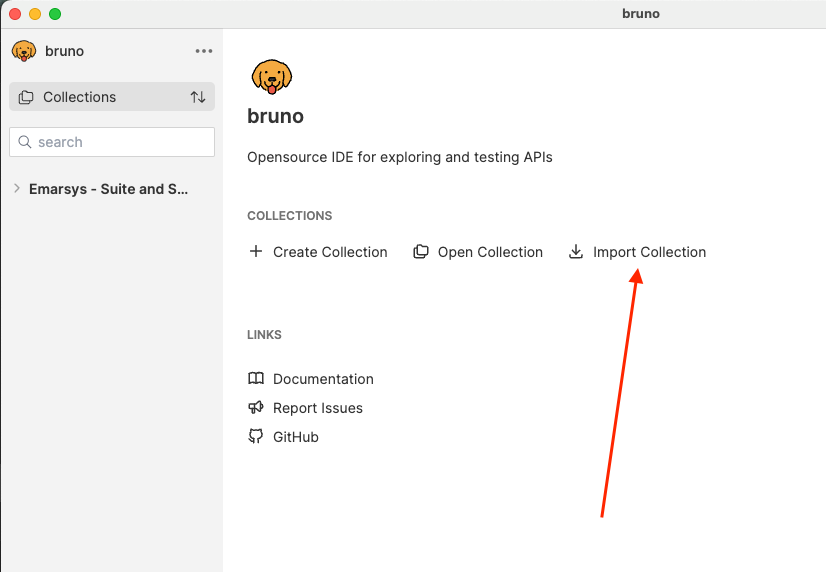Click the bruno heading on welcome page
826x572 pixels.
276,116
